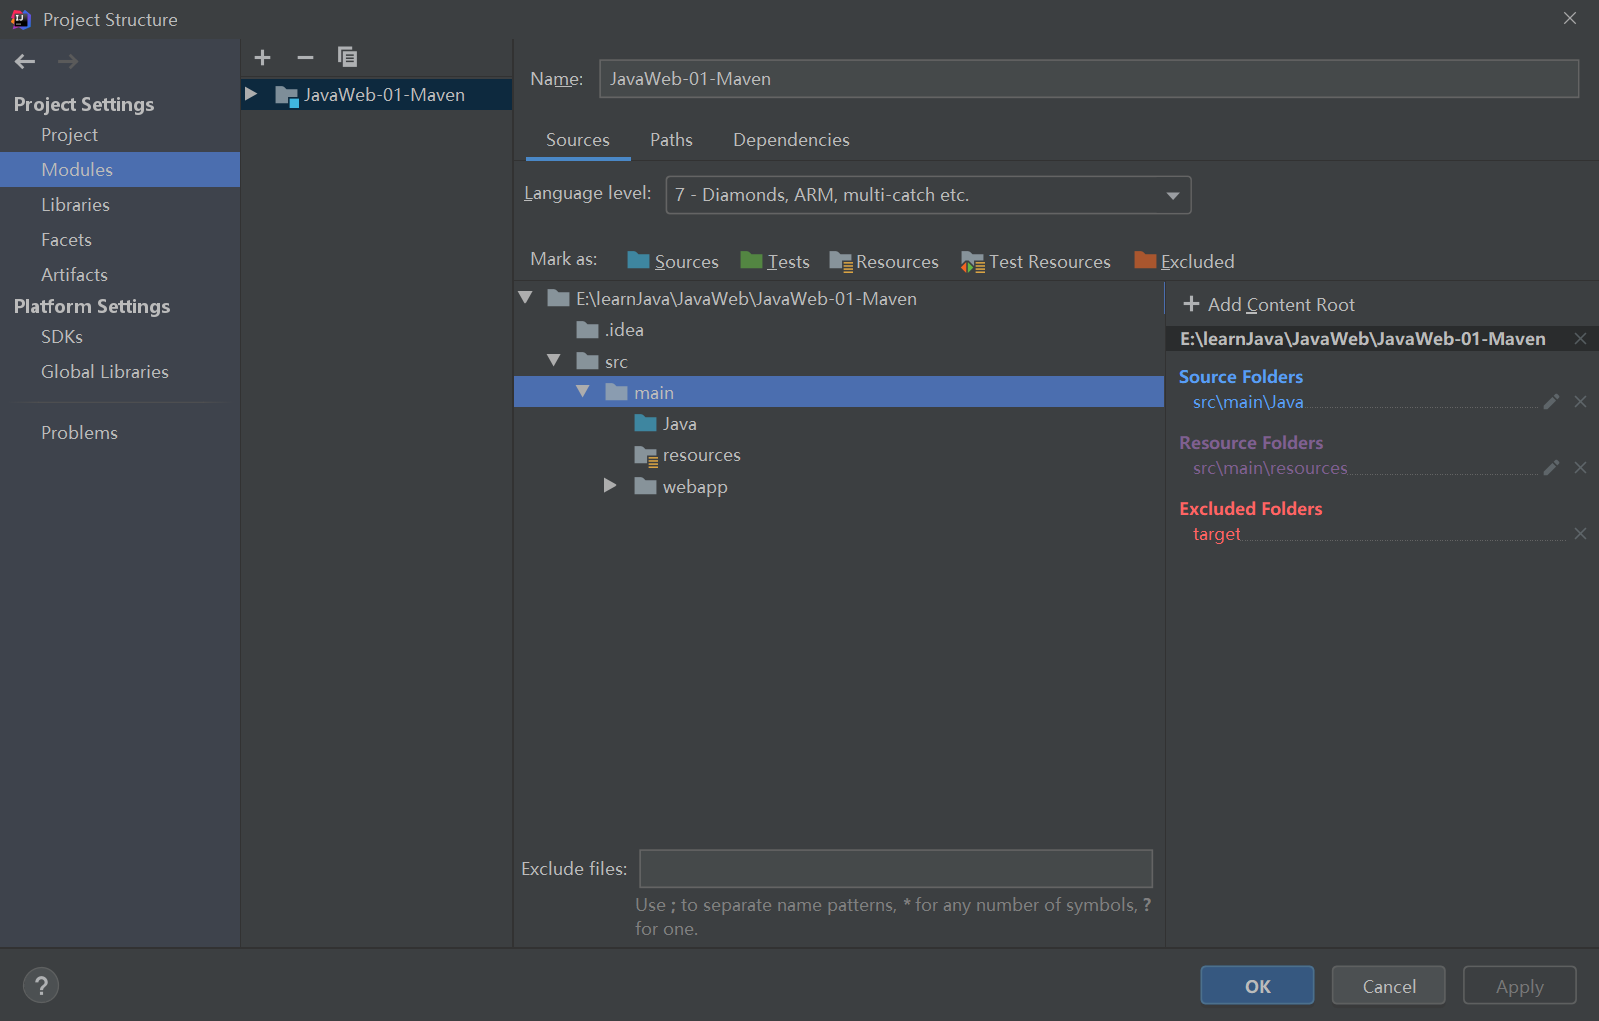This screenshot has width=1599, height=1021.
Task: Remove target from excluded folders
Action: (x=1580, y=534)
